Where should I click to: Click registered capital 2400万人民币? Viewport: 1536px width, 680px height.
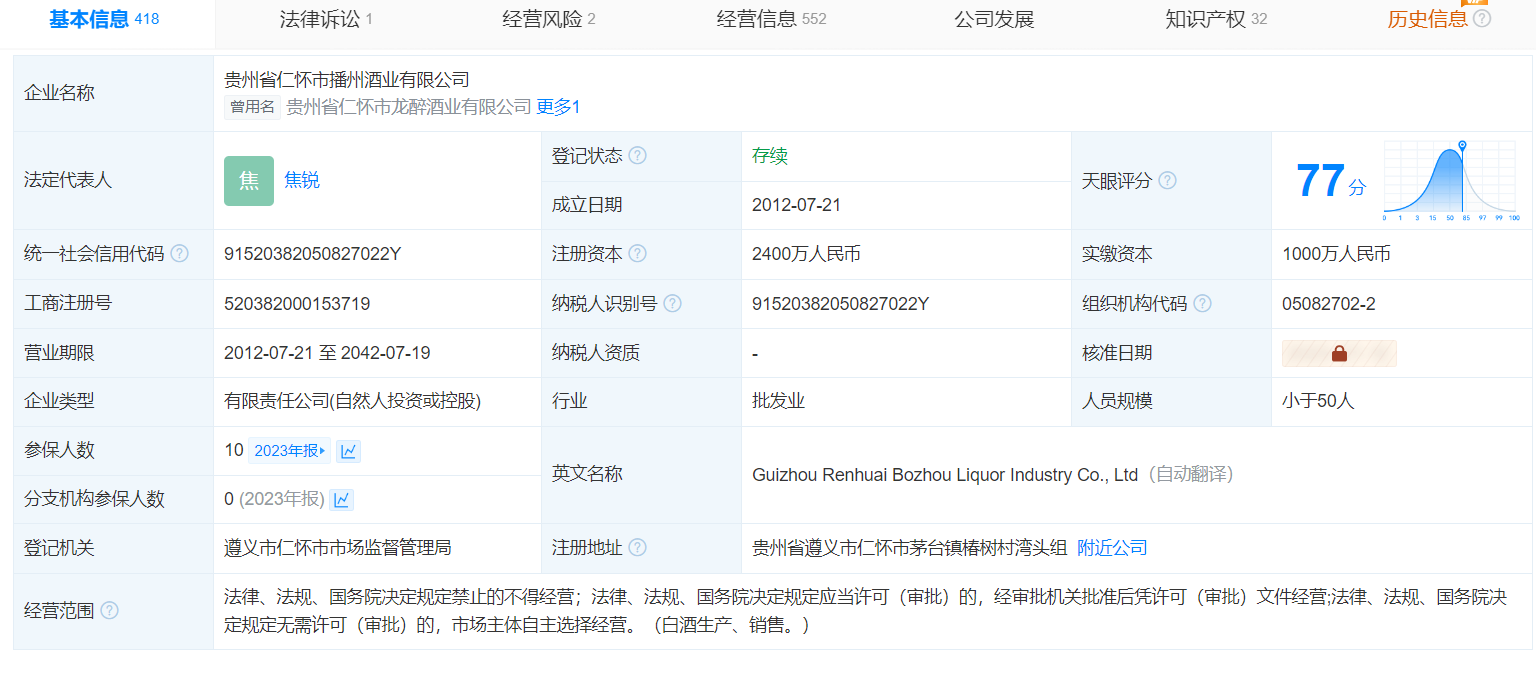[806, 254]
